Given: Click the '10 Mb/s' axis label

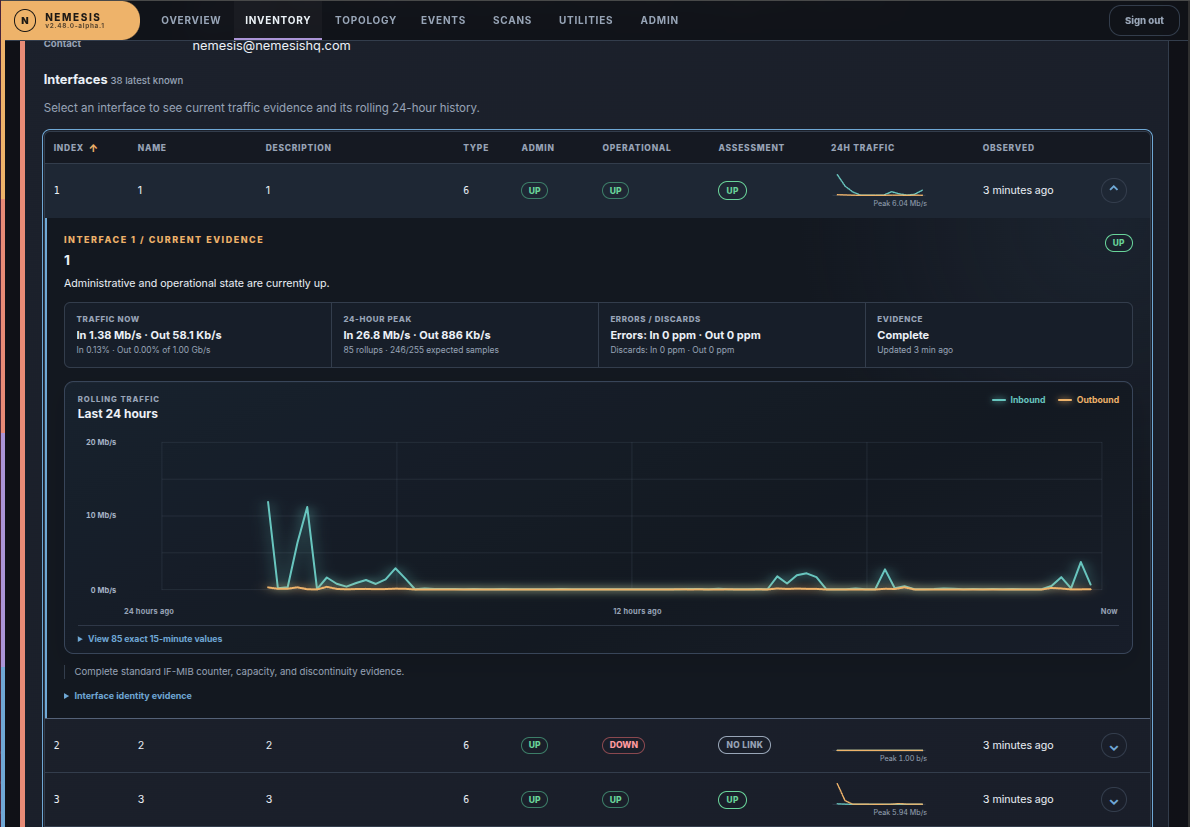Looking at the screenshot, I should coord(101,515).
